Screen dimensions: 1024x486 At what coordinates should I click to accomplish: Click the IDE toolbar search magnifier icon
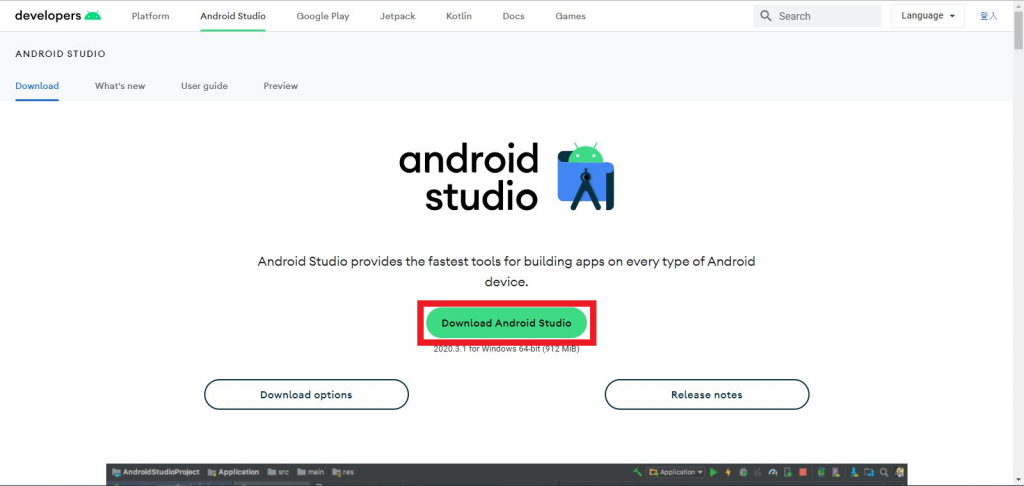(884, 472)
